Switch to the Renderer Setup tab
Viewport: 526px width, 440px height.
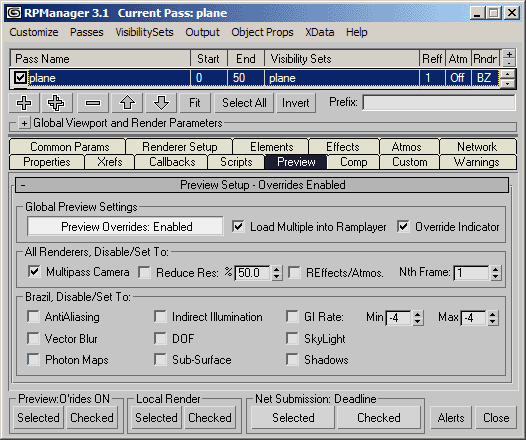tap(179, 147)
